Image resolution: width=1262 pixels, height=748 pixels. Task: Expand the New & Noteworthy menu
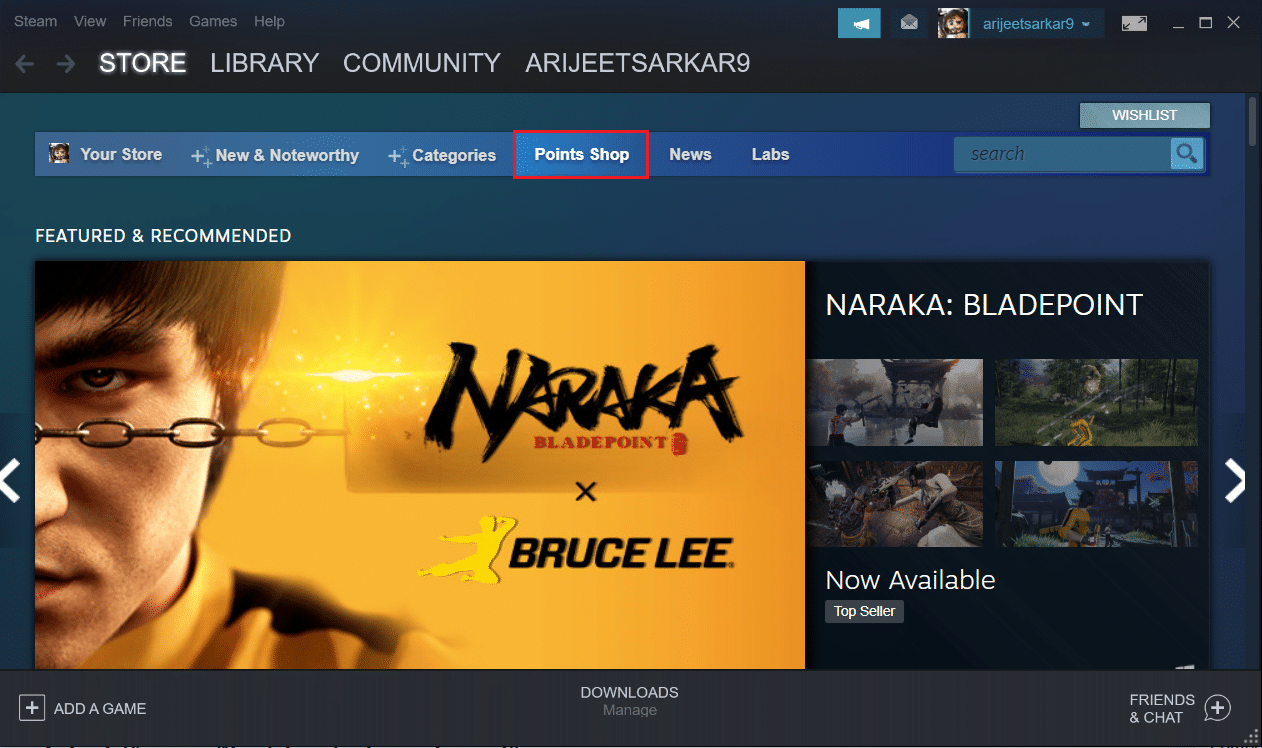276,155
